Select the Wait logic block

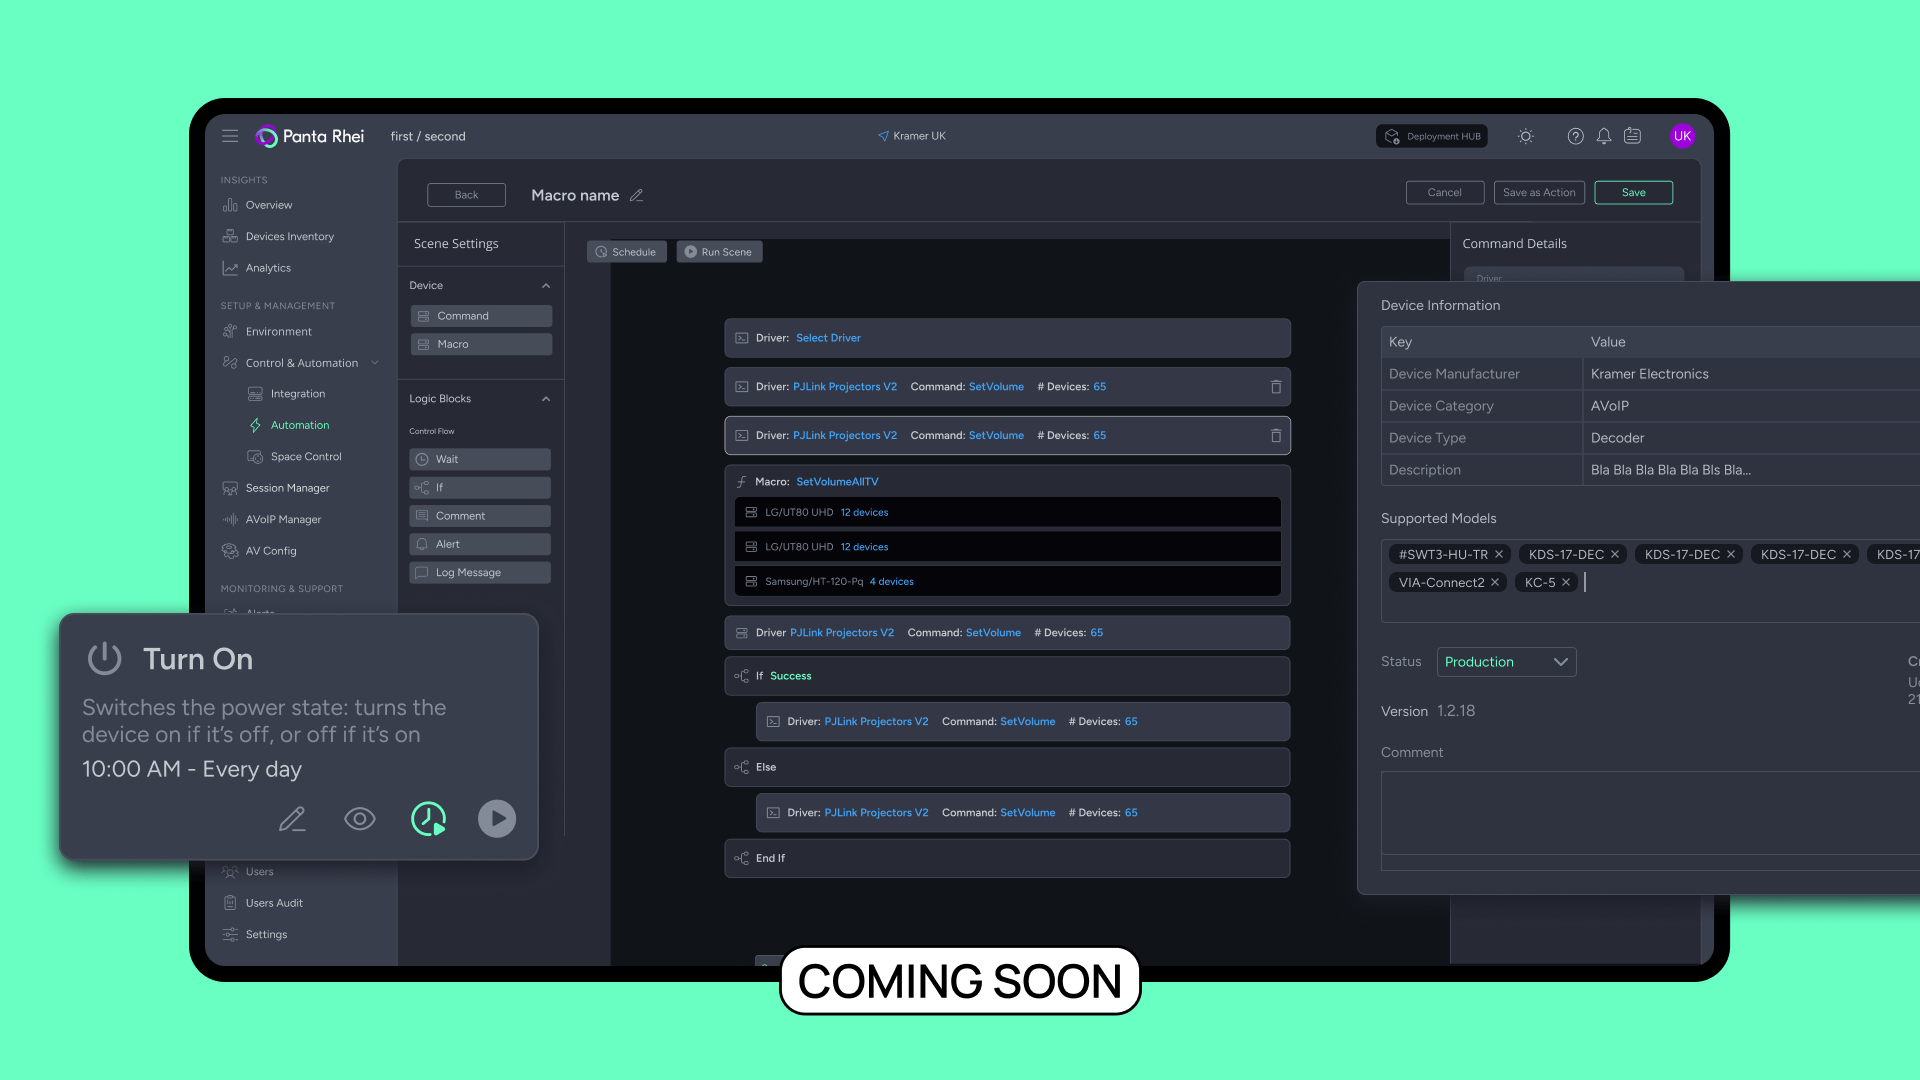(x=480, y=459)
